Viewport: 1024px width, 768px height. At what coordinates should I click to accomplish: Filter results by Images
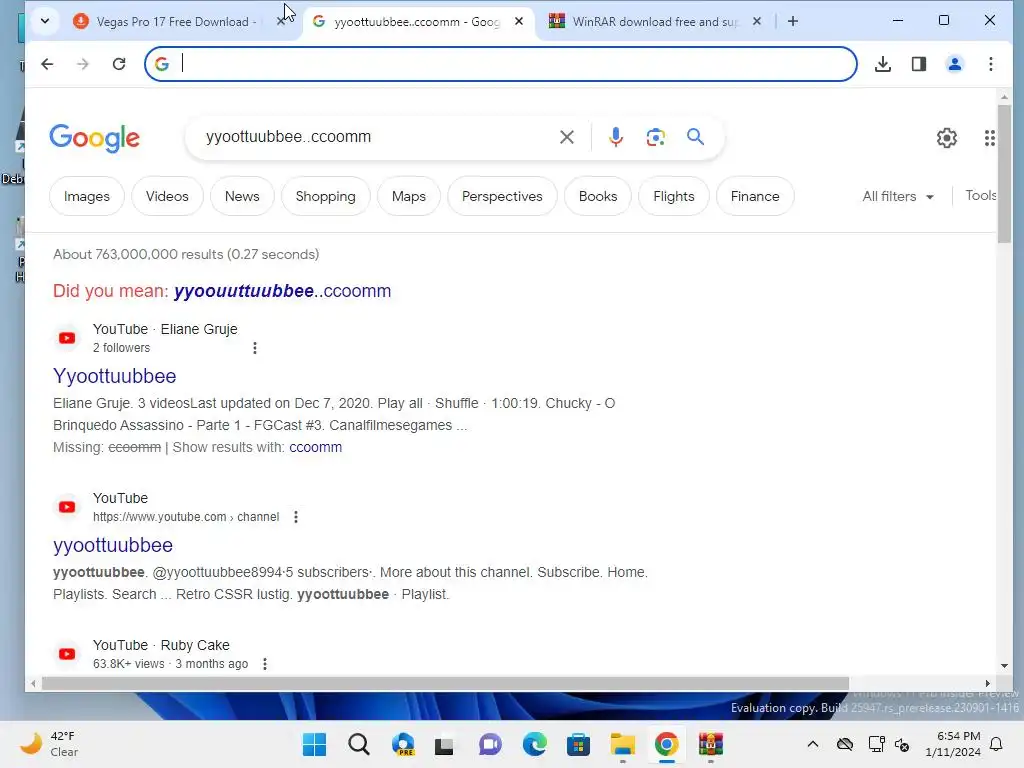click(87, 197)
